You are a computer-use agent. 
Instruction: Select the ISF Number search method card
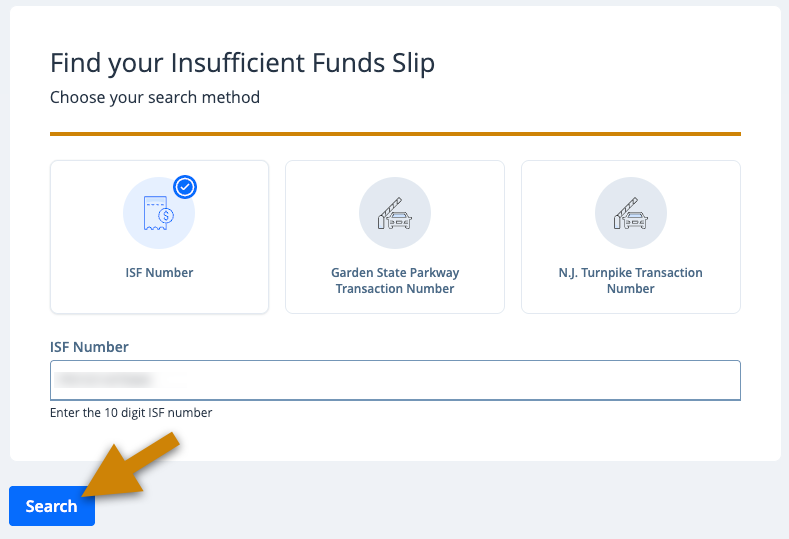(160, 237)
